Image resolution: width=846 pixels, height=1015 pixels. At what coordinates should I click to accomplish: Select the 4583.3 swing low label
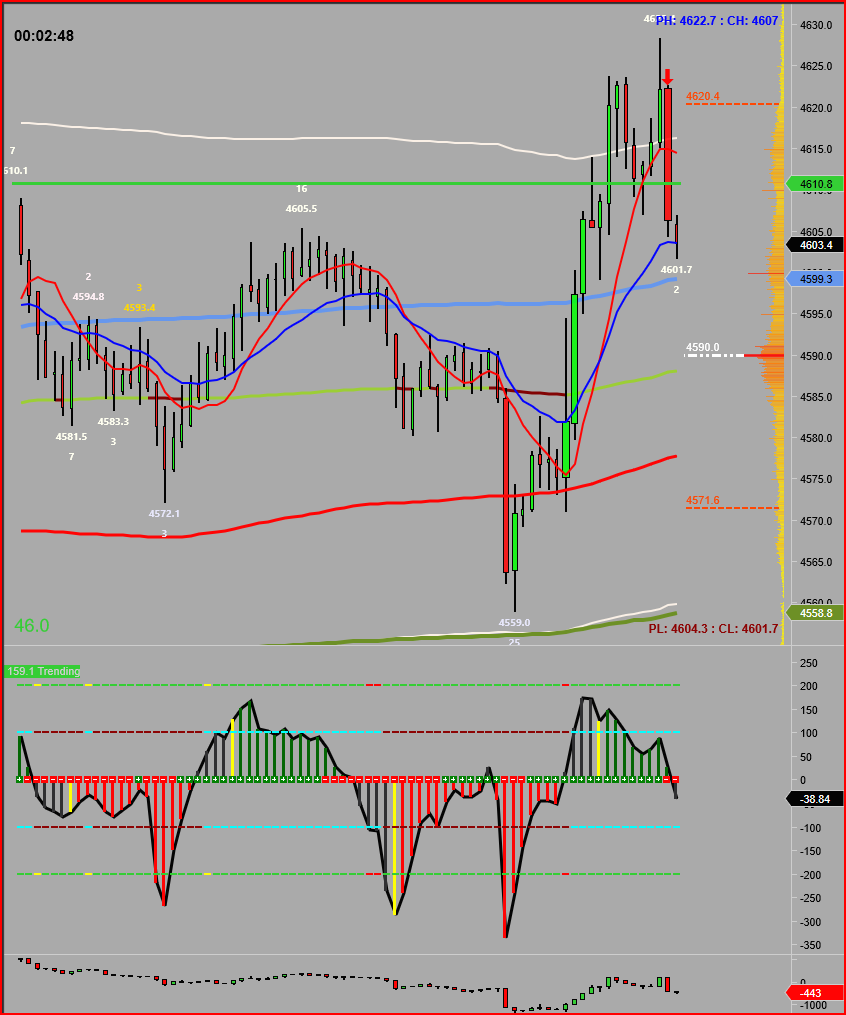(113, 421)
